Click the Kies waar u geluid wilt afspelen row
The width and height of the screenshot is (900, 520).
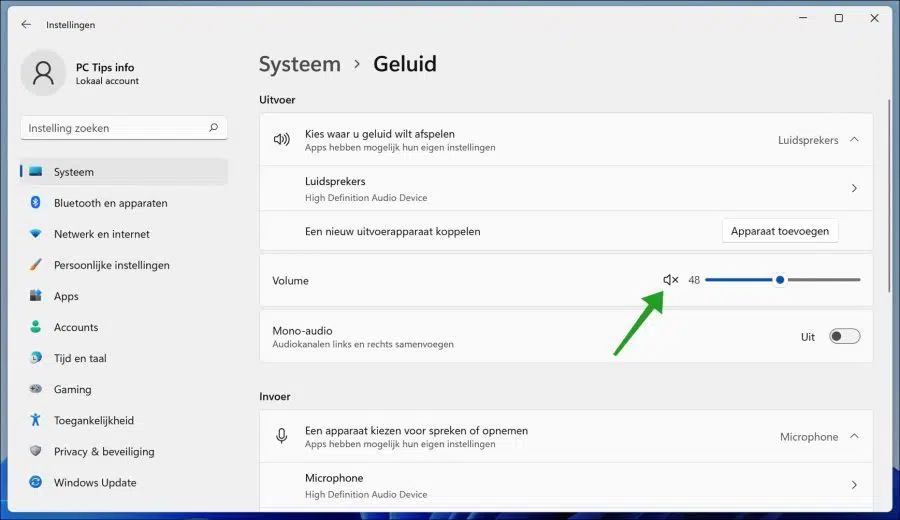pos(566,139)
